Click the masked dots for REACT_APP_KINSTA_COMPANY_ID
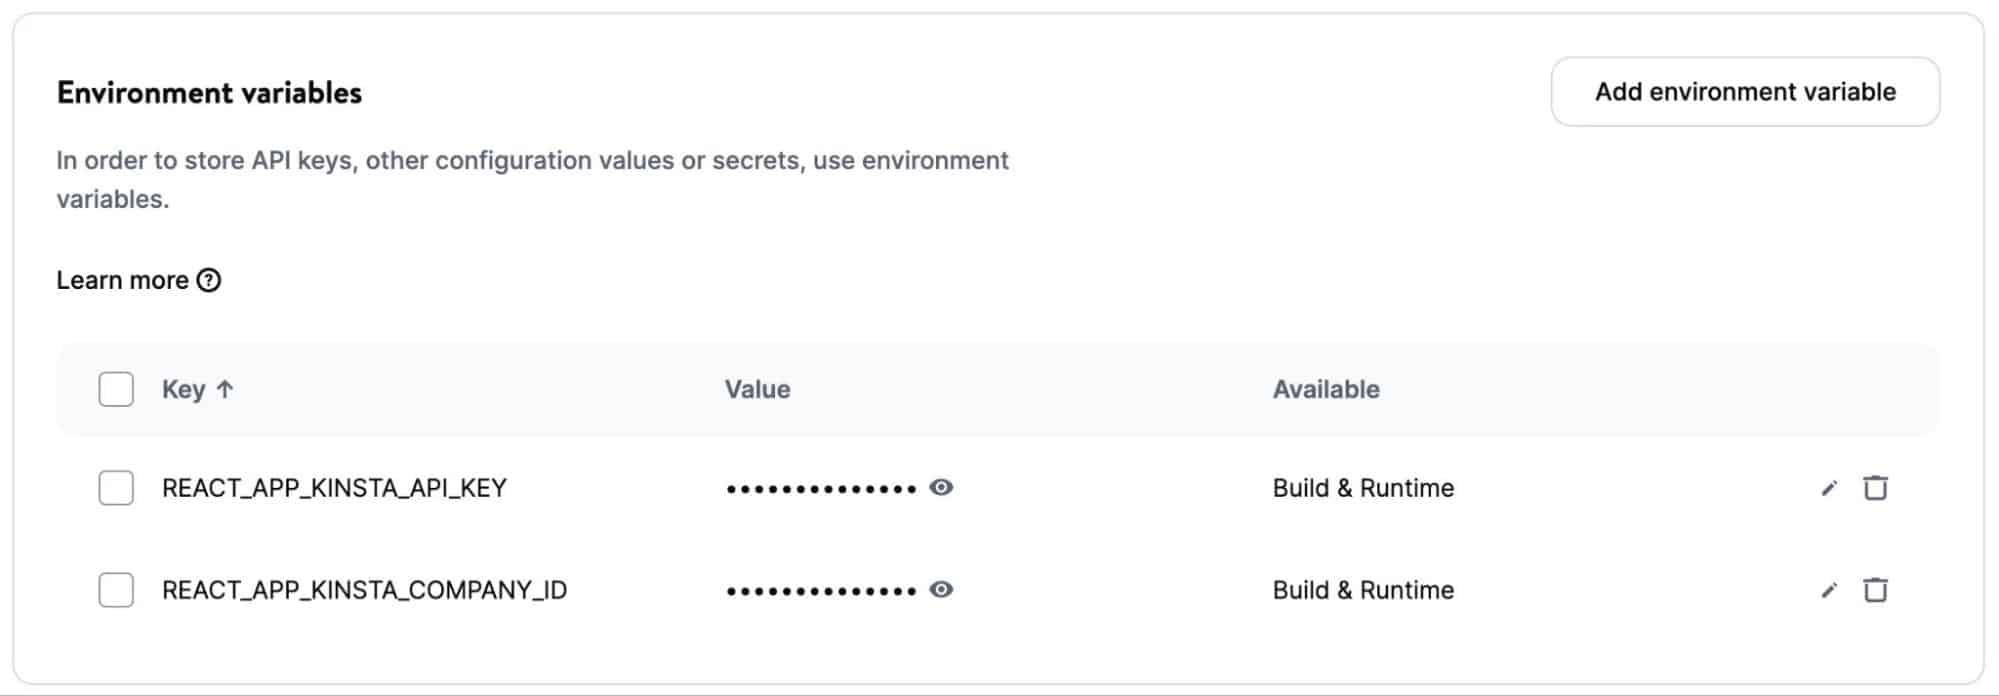This screenshot has height=696, width=1999. pyautogui.click(x=820, y=590)
